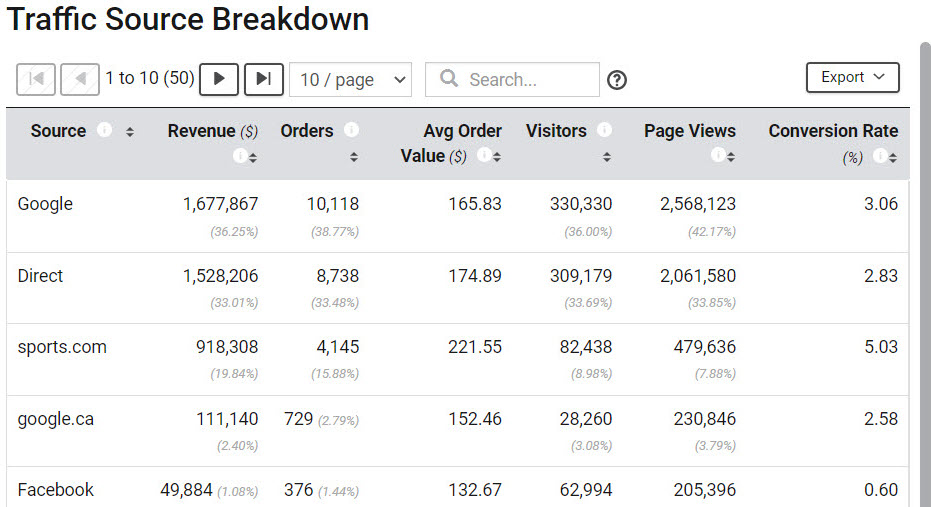The width and height of the screenshot is (931, 507).
Task: Click the Orders column header label
Action: tap(307, 131)
